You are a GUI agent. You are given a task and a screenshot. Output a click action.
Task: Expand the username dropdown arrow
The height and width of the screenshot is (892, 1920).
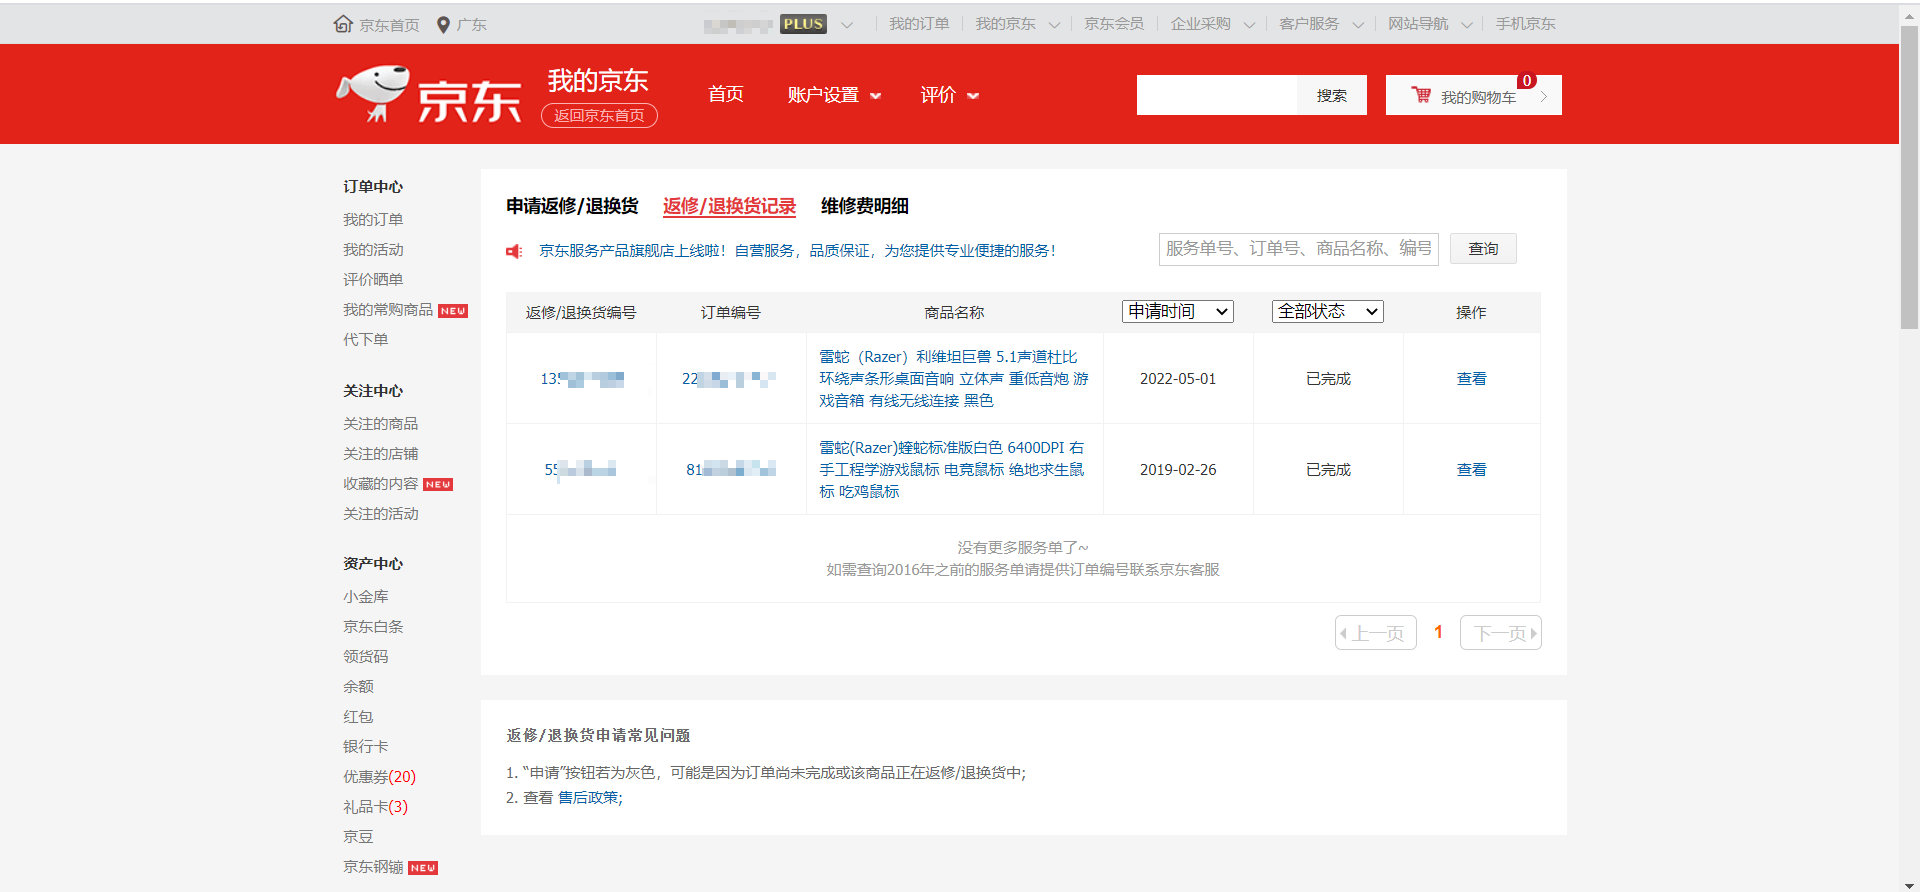(847, 25)
